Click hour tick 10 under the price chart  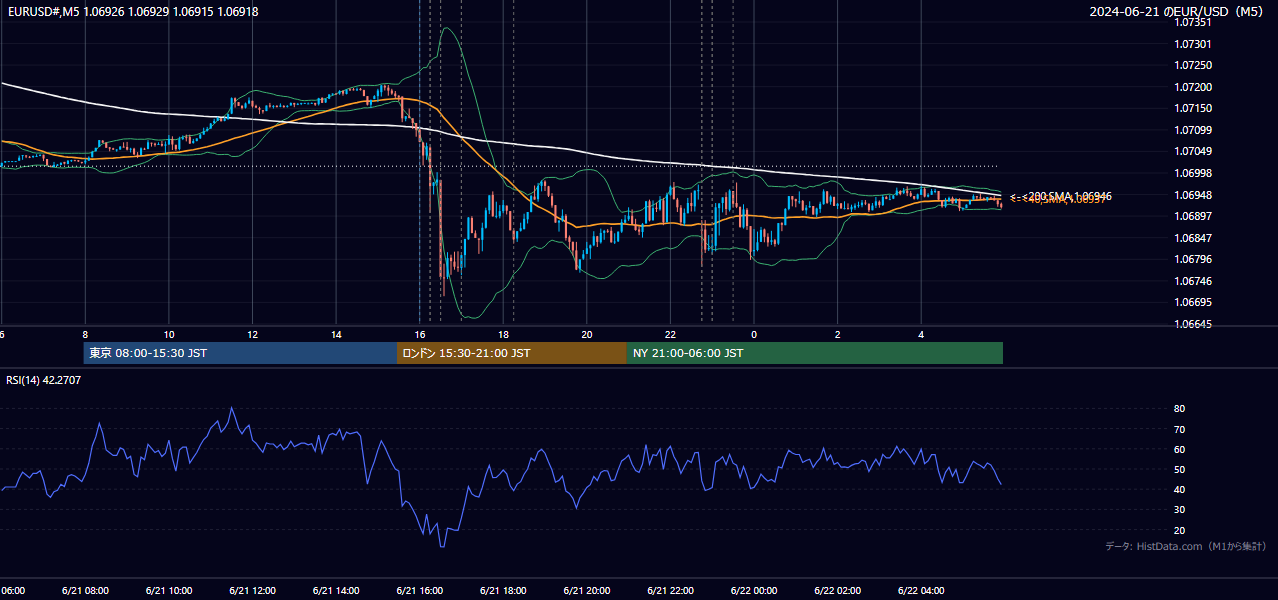pyautogui.click(x=169, y=334)
